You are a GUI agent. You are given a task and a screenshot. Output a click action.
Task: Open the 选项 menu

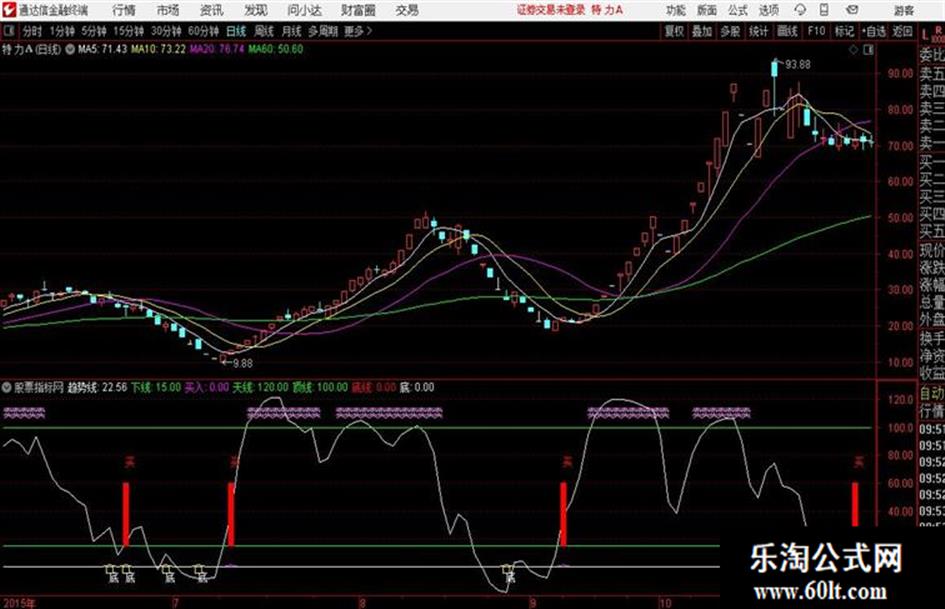pyautogui.click(x=768, y=10)
